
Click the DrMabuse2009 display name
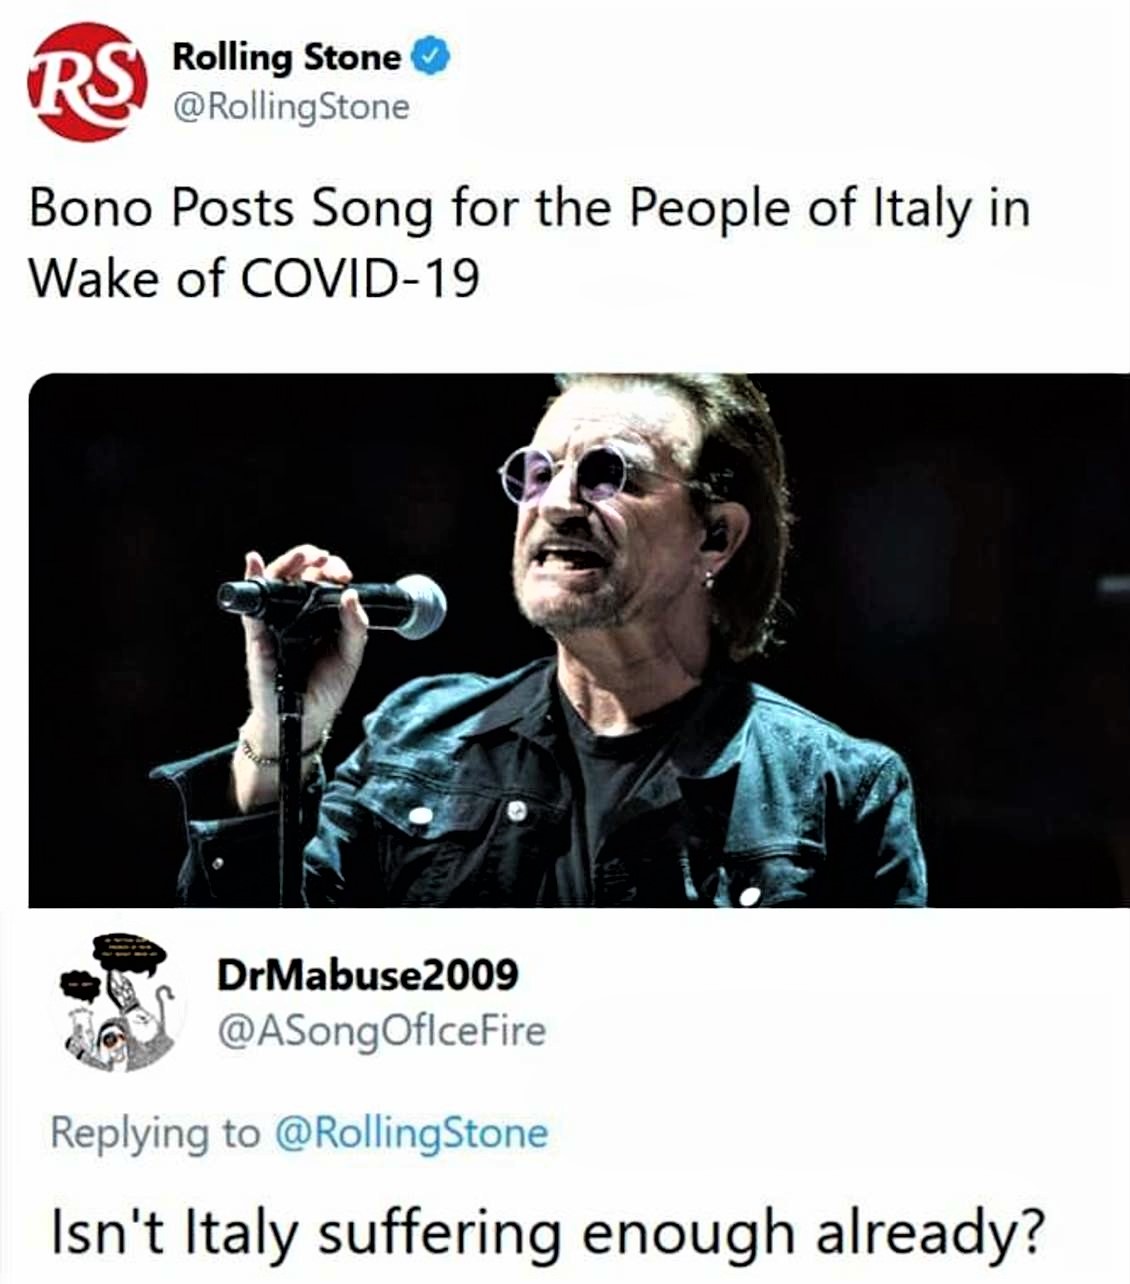368,973
